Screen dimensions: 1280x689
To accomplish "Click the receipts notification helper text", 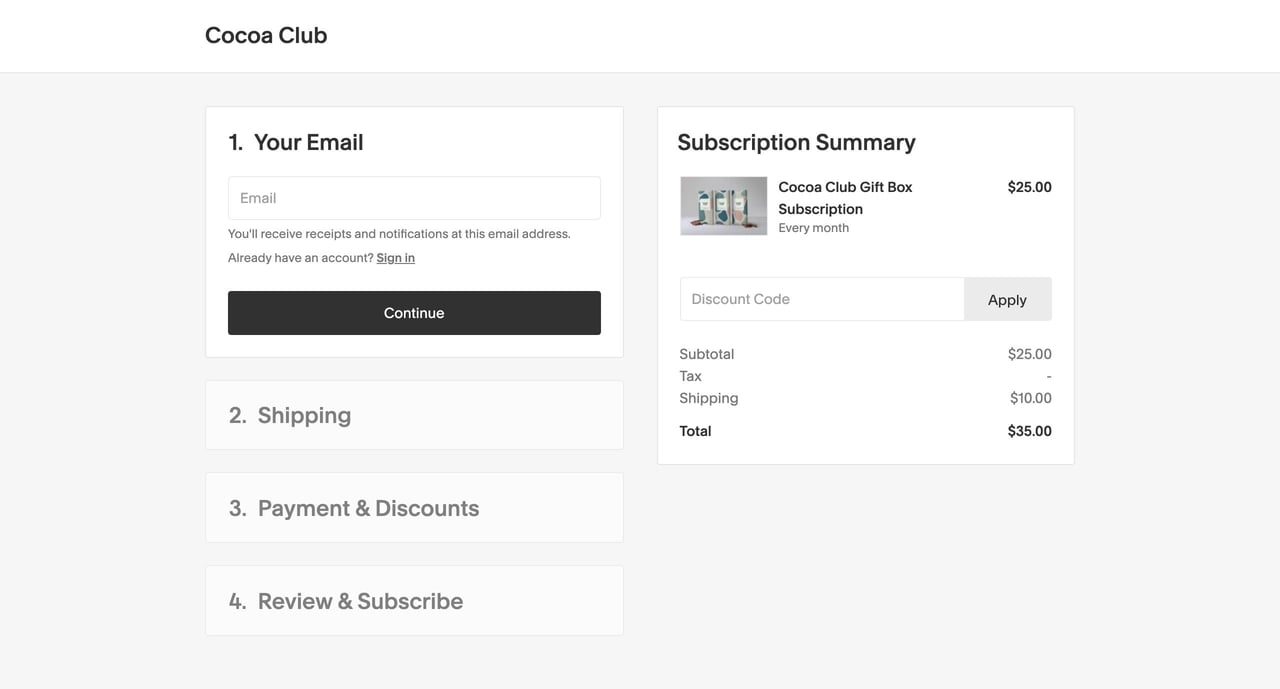I will (x=398, y=233).
